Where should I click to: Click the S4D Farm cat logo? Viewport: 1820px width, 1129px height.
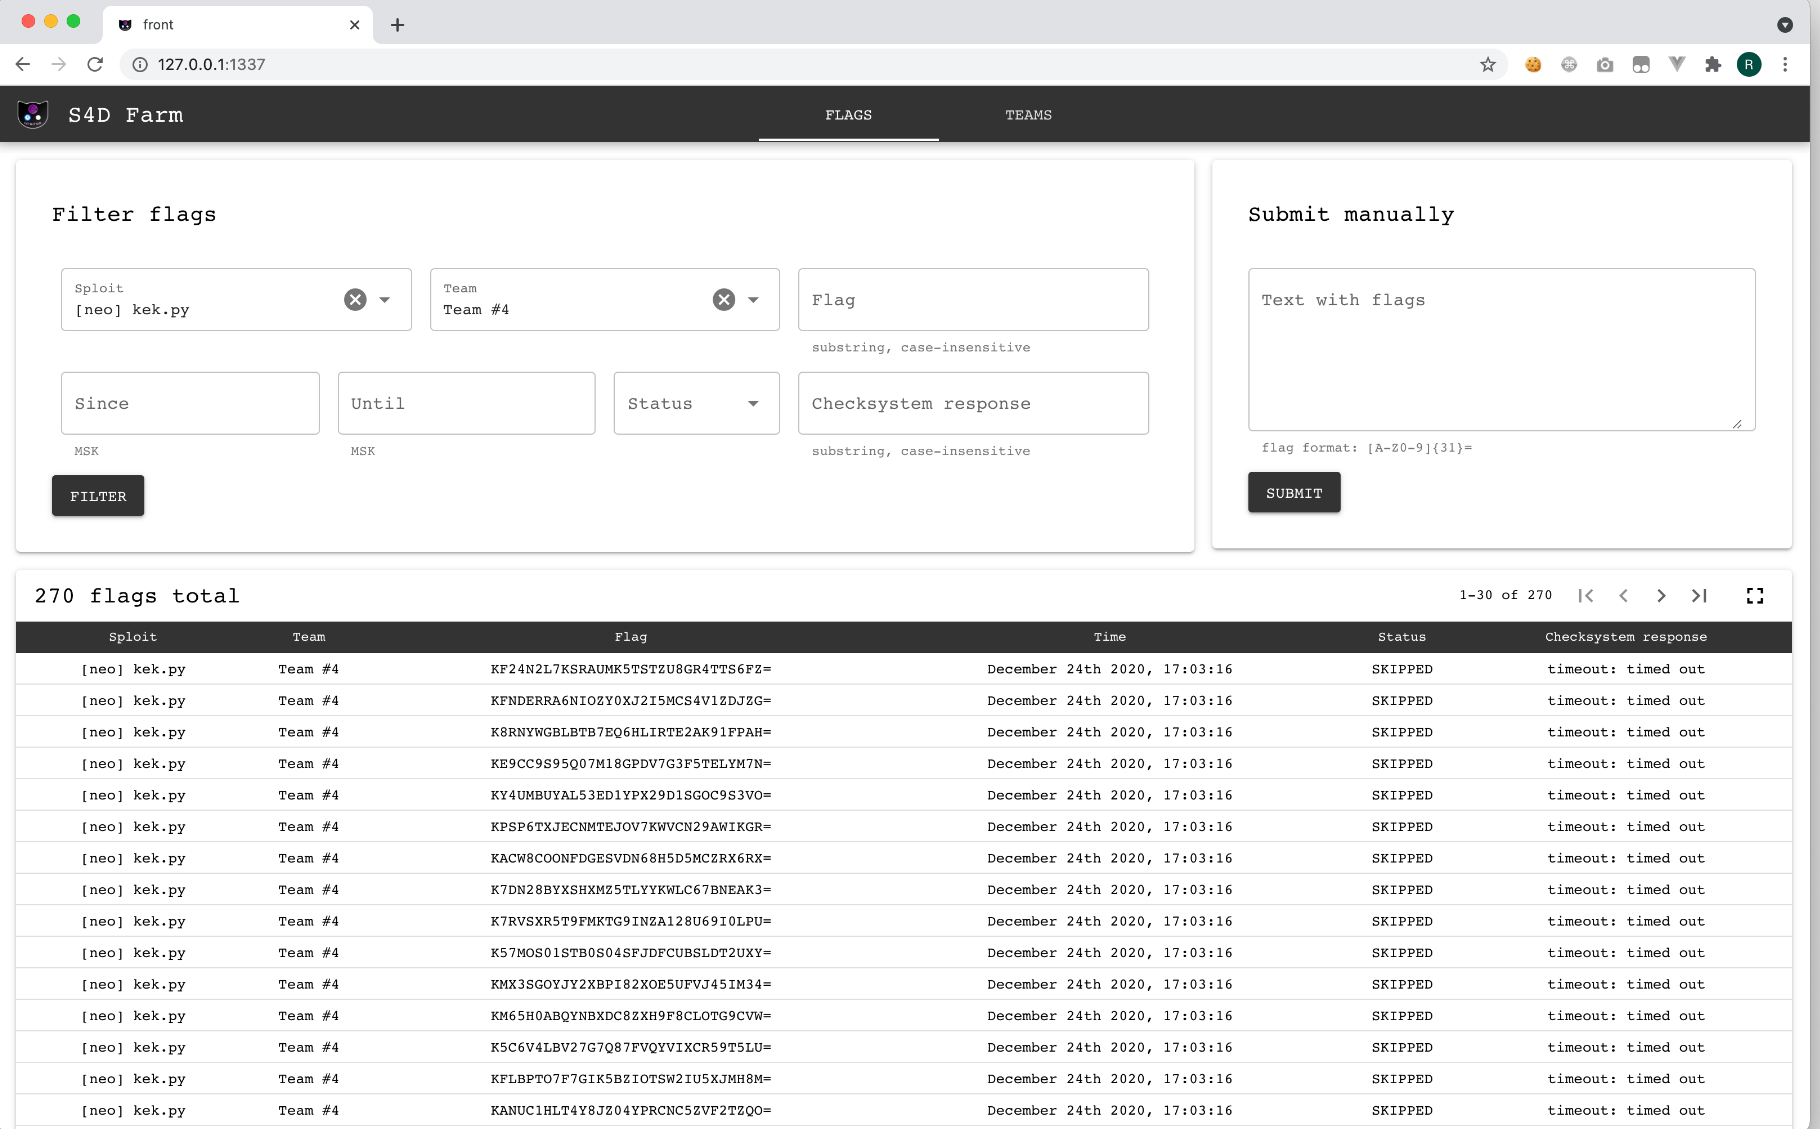[33, 115]
